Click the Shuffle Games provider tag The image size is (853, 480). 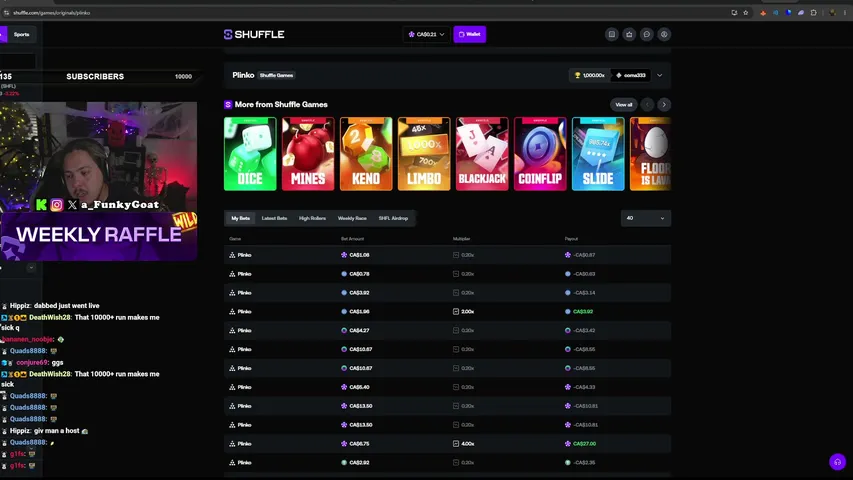coord(276,75)
